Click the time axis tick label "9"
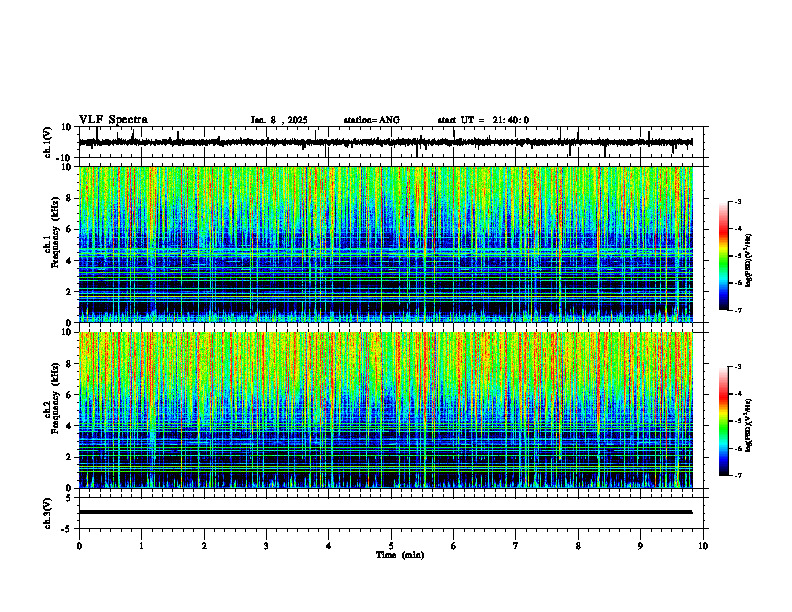The image size is (792, 612). click(640, 546)
